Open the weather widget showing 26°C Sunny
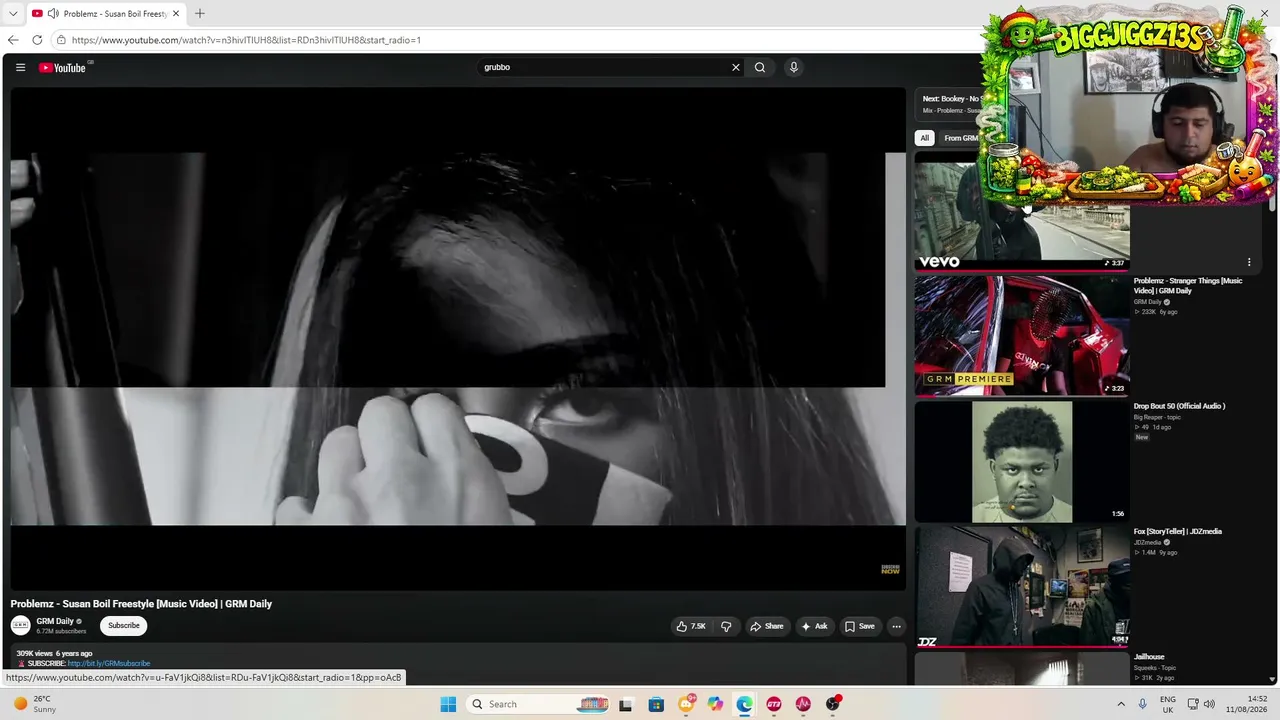The image size is (1280, 720). click(x=34, y=704)
